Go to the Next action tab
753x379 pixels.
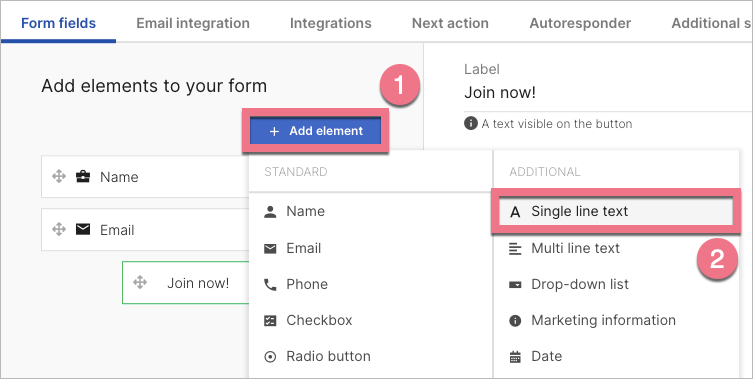pyautogui.click(x=450, y=23)
